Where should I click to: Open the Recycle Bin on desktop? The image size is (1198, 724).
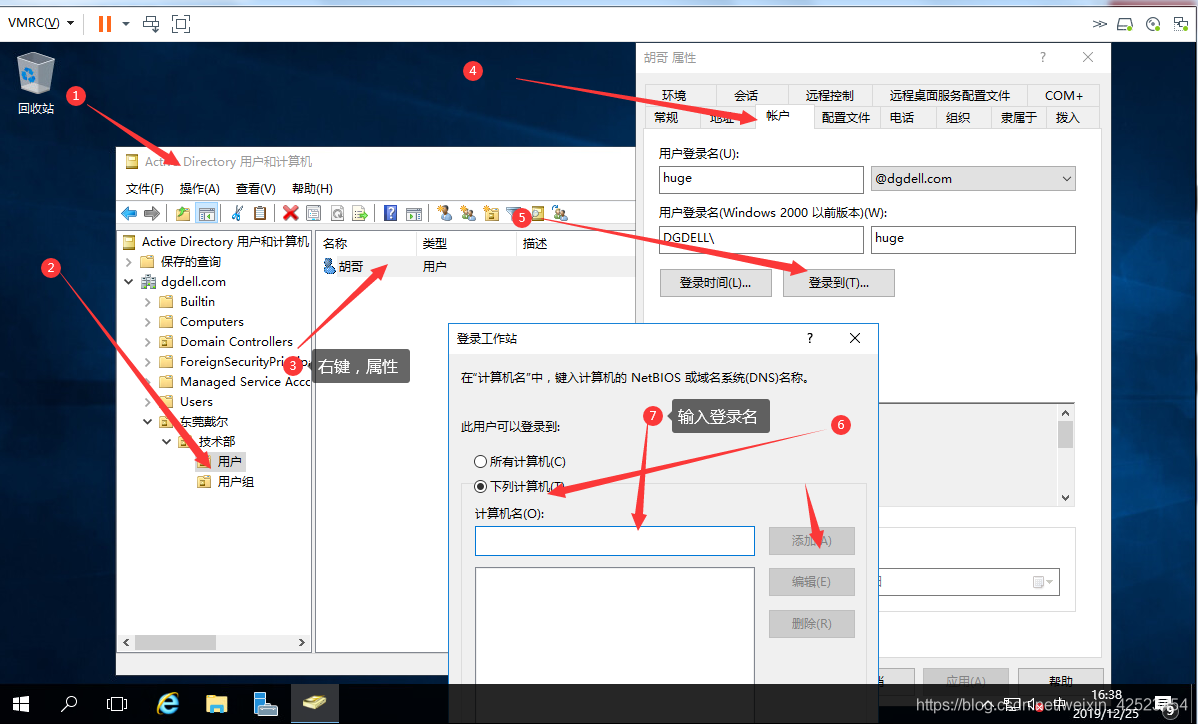(x=36, y=83)
